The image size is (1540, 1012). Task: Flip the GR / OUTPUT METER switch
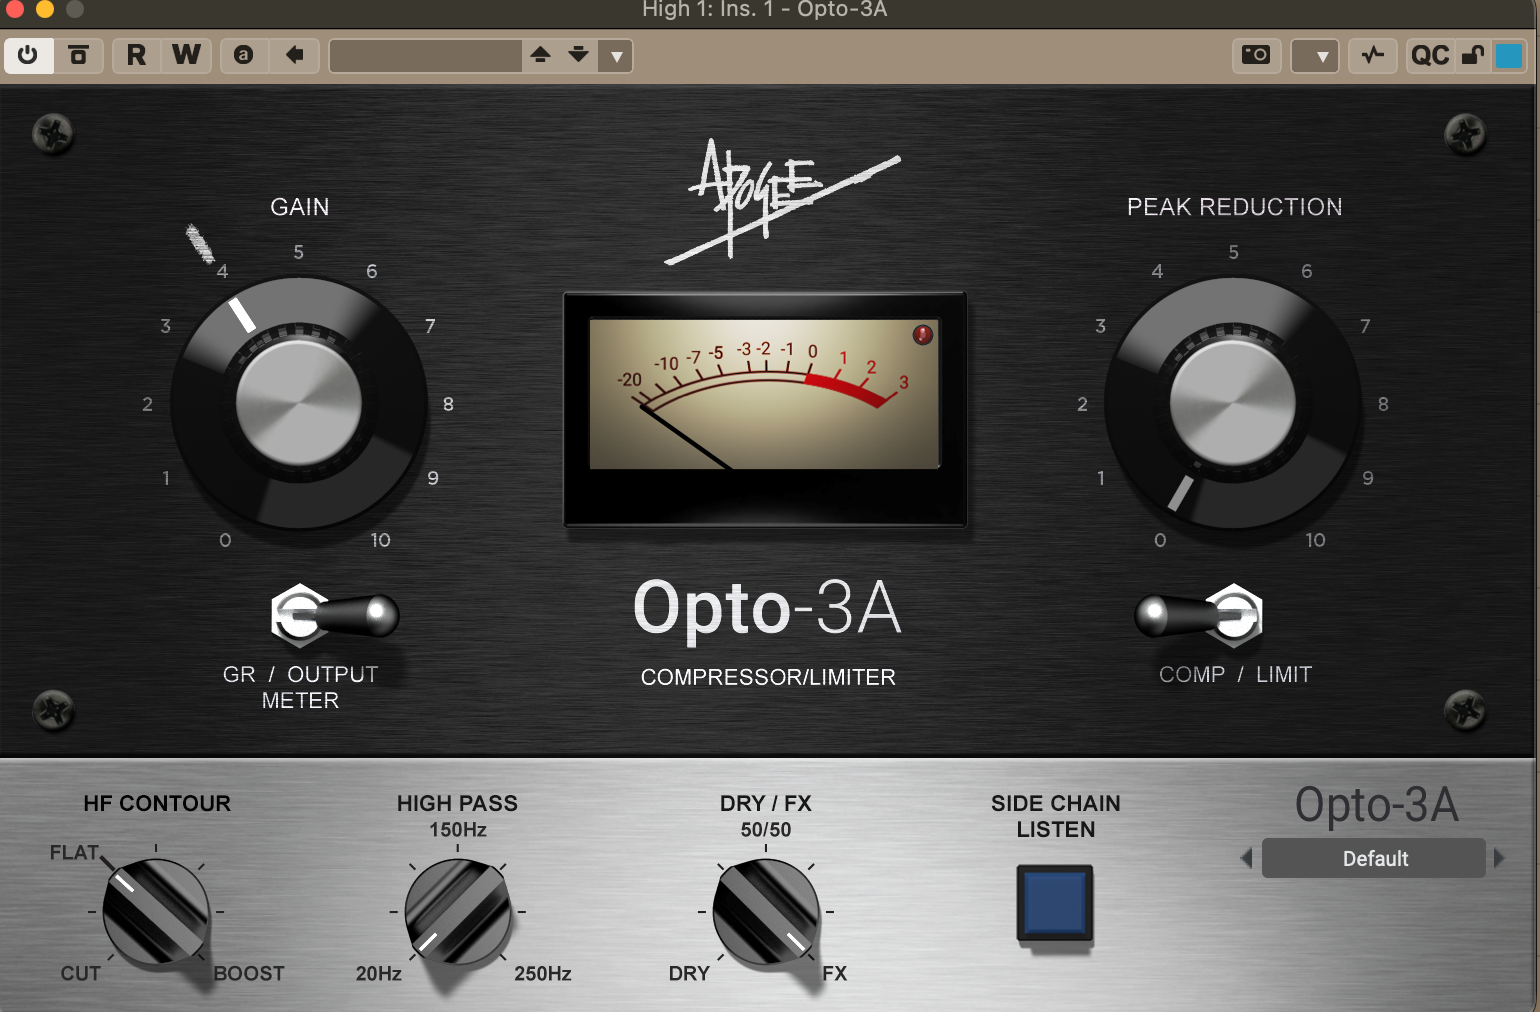click(334, 615)
